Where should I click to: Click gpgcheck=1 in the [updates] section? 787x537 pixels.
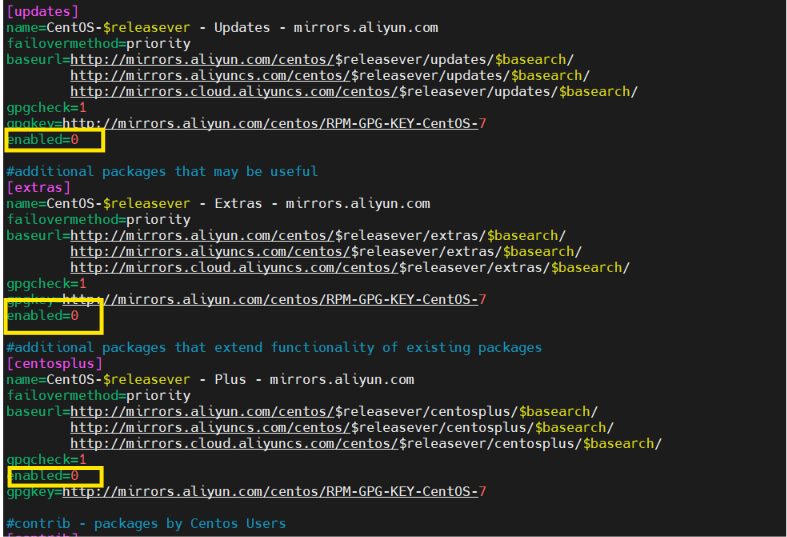click(x=46, y=108)
